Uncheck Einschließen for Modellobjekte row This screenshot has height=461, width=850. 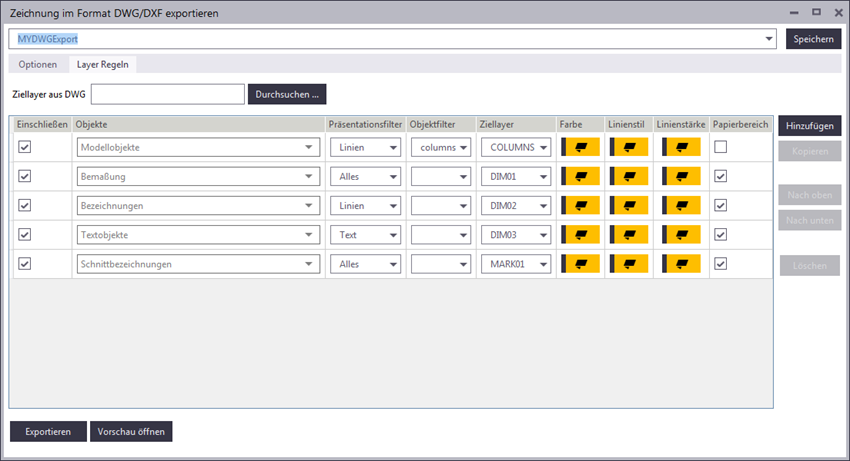pos(25,147)
